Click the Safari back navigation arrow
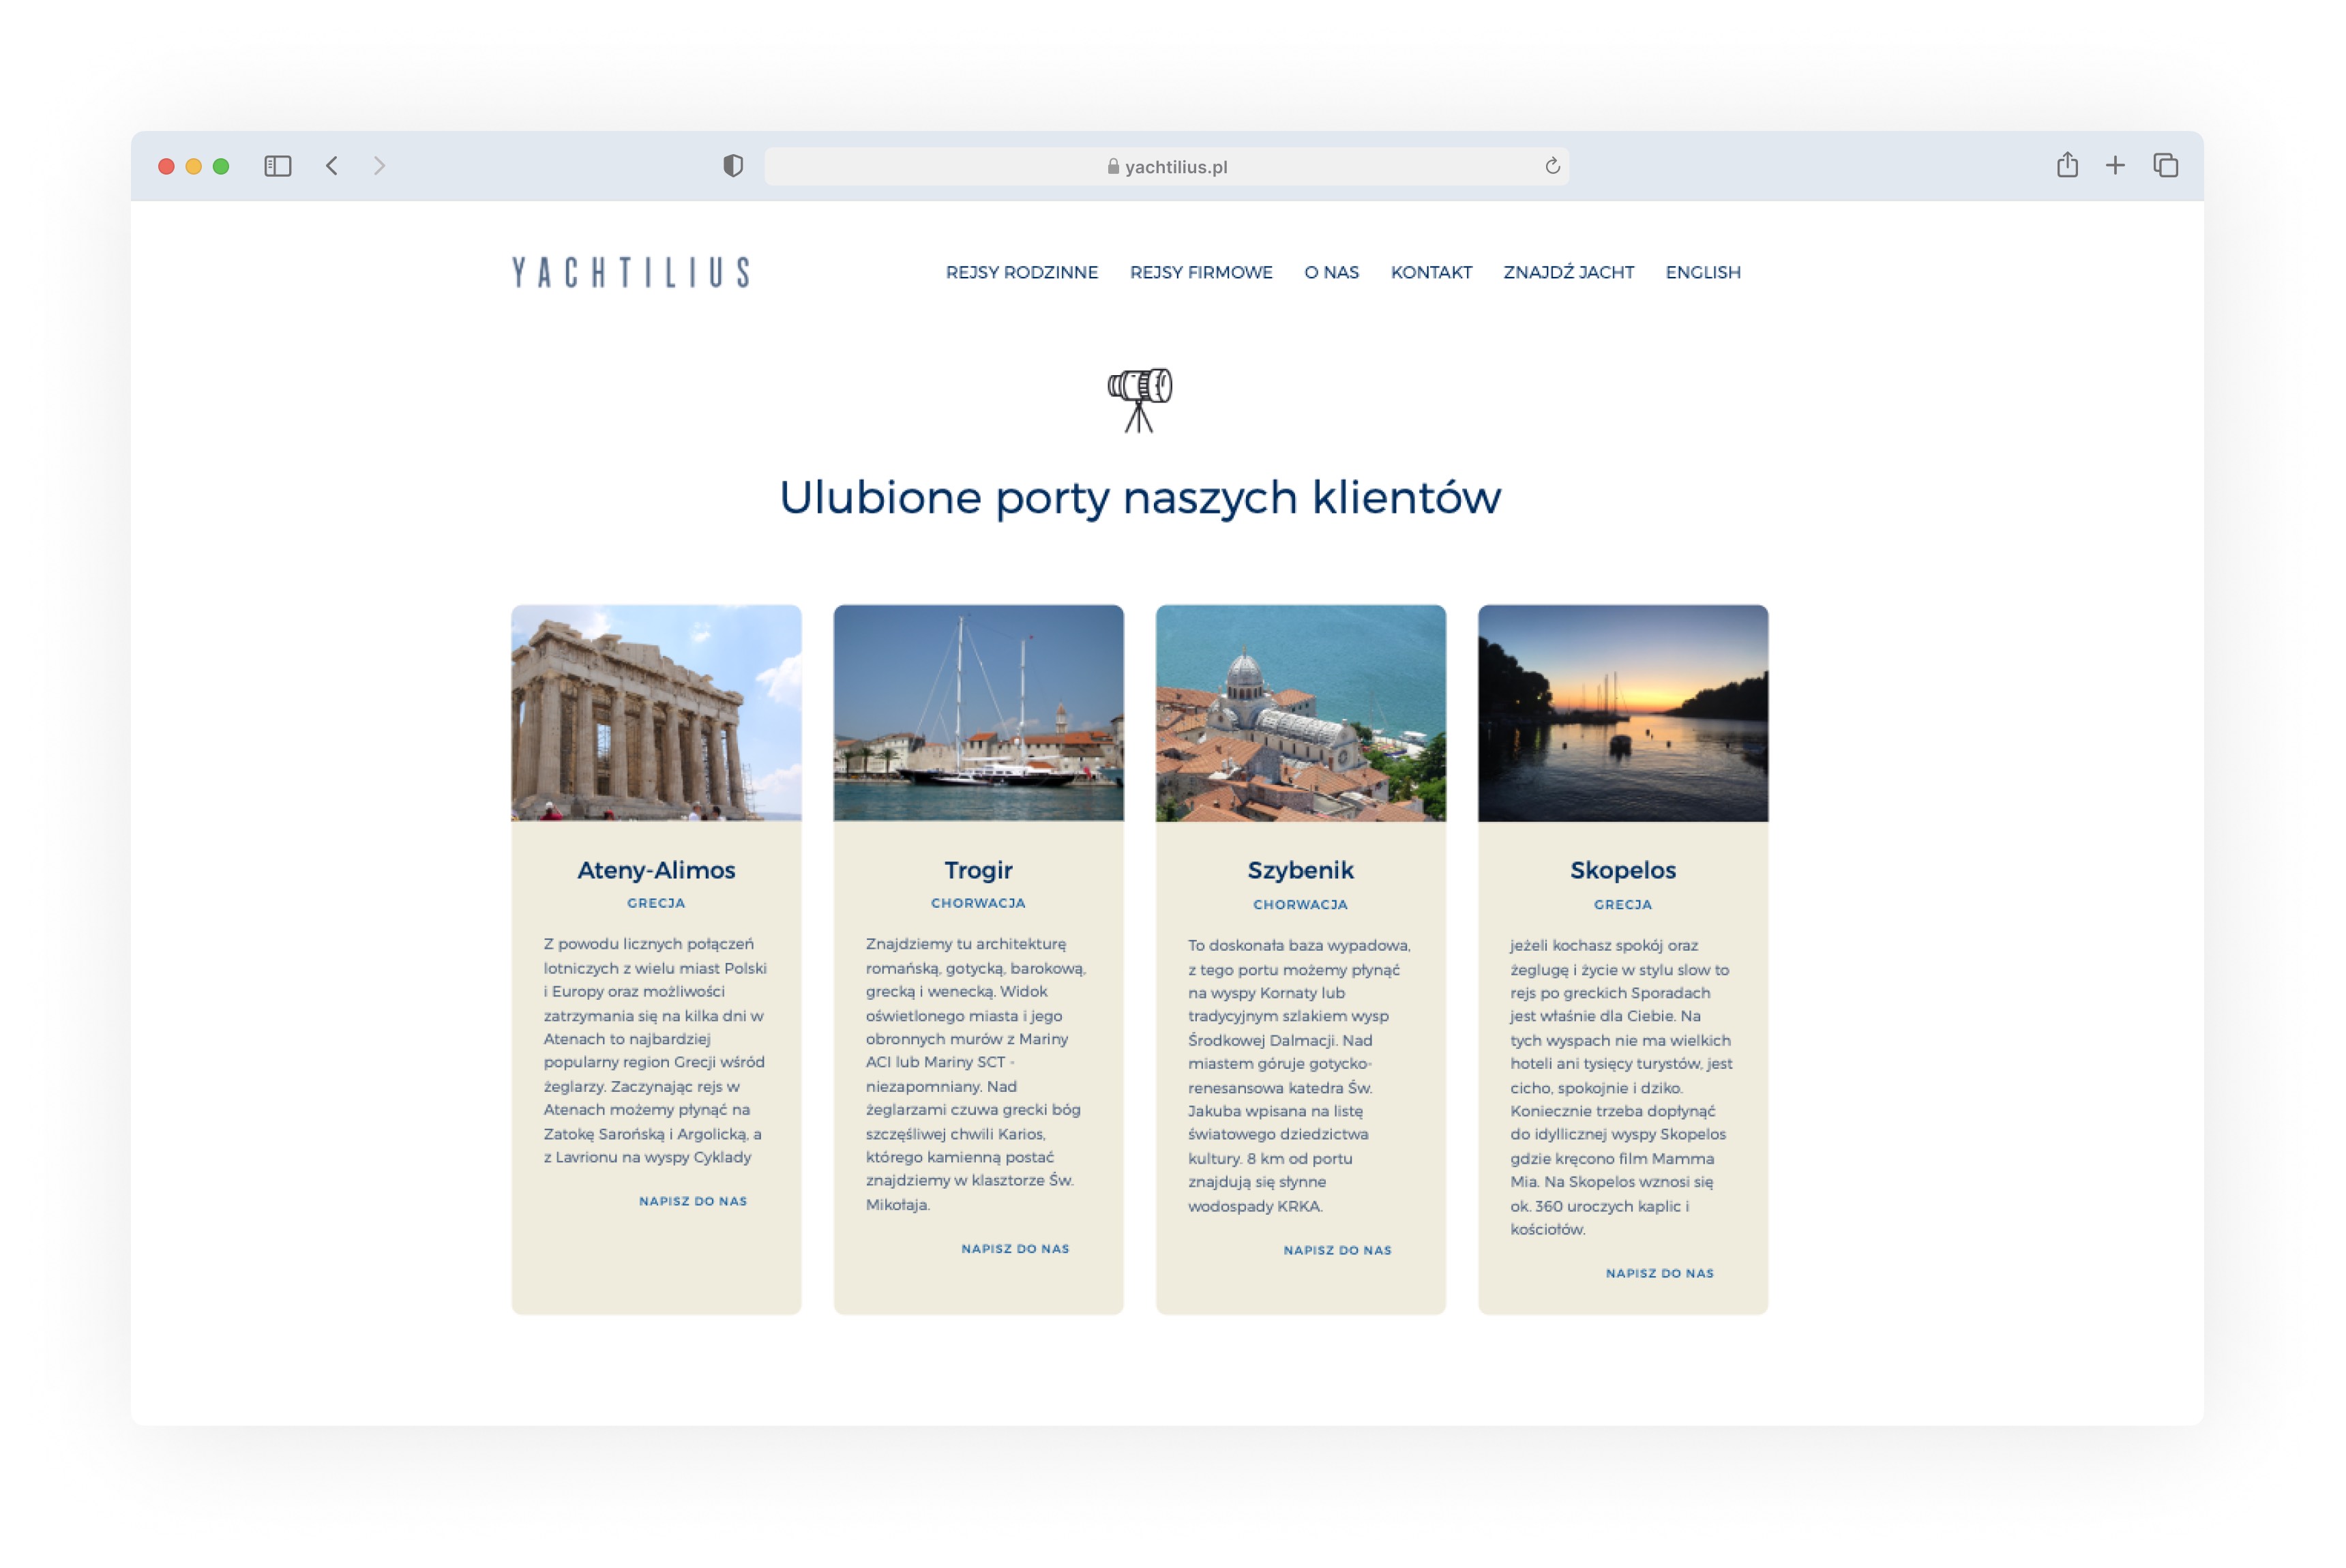 [333, 166]
